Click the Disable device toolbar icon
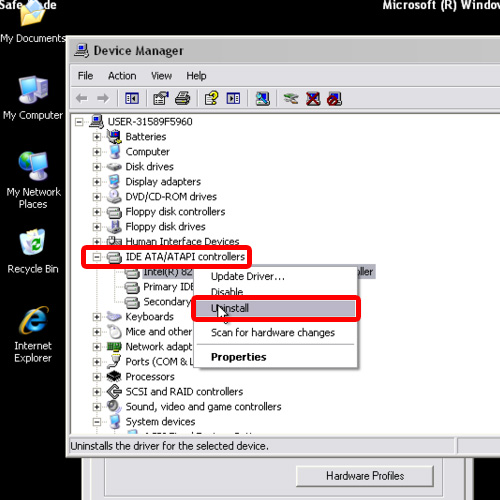500x500 pixels. click(335, 98)
